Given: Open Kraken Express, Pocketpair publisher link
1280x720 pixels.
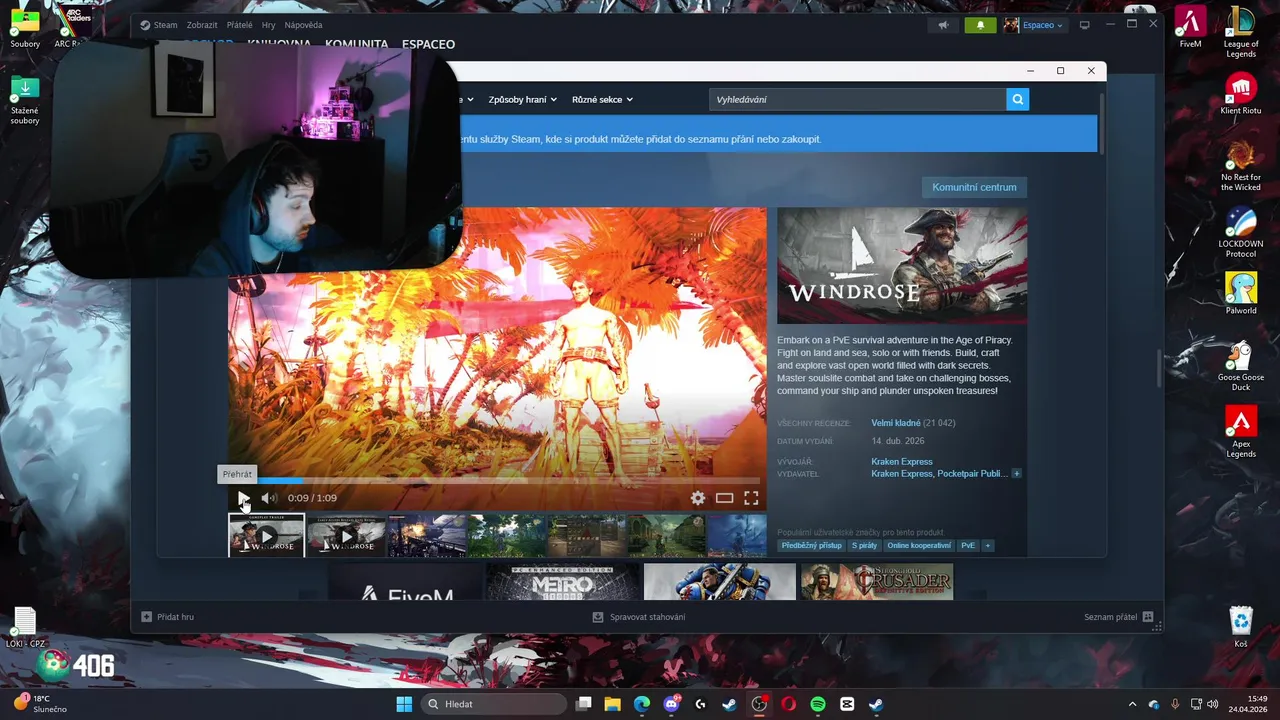Looking at the screenshot, I should (939, 474).
